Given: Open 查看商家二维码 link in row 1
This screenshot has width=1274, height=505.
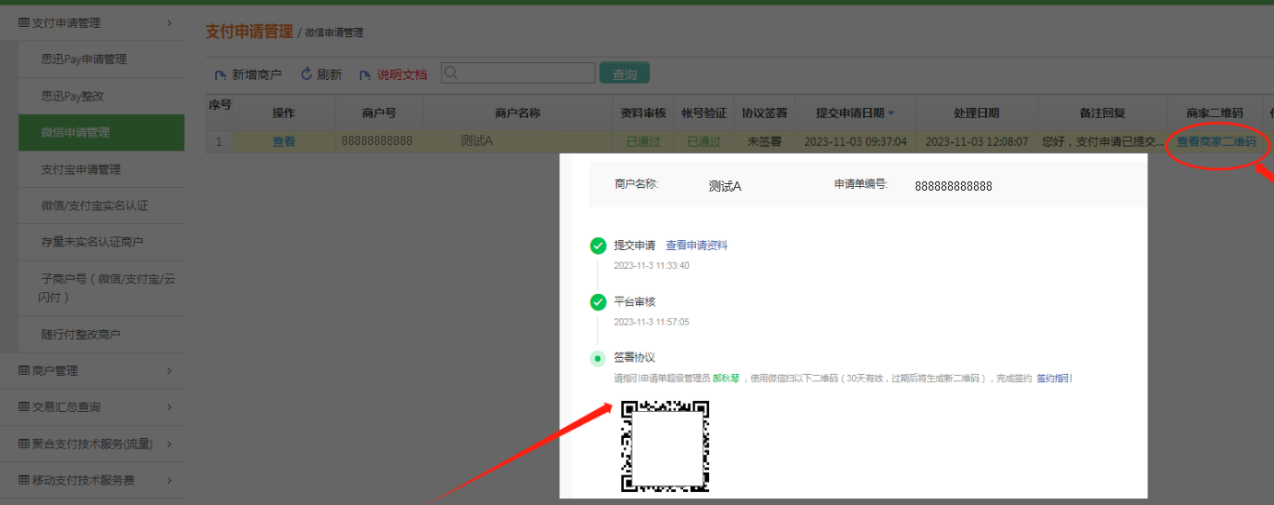Looking at the screenshot, I should tap(1216, 142).
